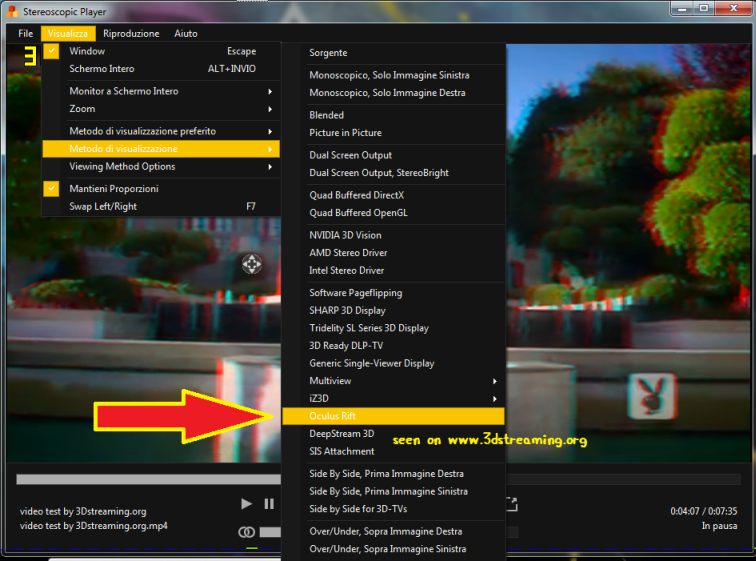This screenshot has height=561, width=756.
Task: Choose Intel Stereo Driver
Action: (393, 270)
